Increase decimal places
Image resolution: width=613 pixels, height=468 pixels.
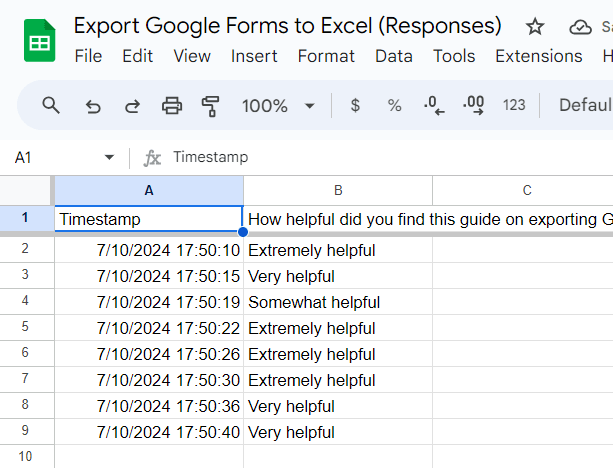[473, 105]
